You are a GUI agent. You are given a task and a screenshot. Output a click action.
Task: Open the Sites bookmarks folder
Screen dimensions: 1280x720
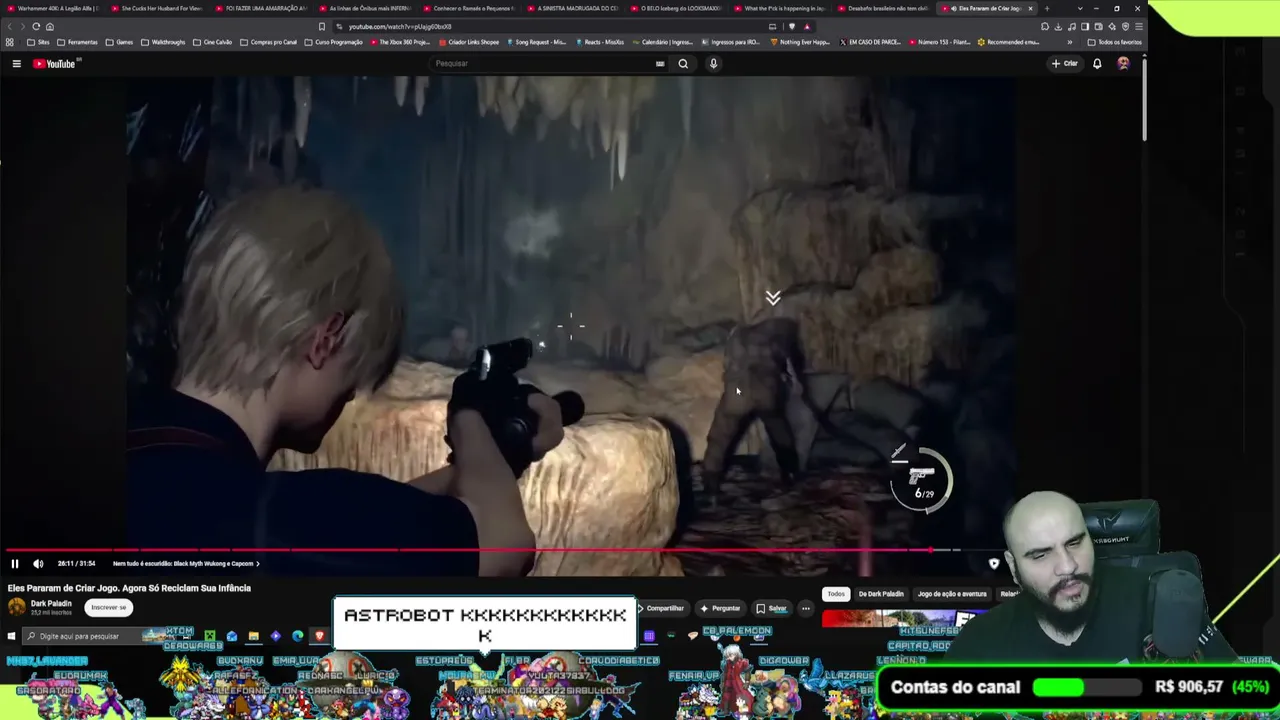tap(38, 42)
